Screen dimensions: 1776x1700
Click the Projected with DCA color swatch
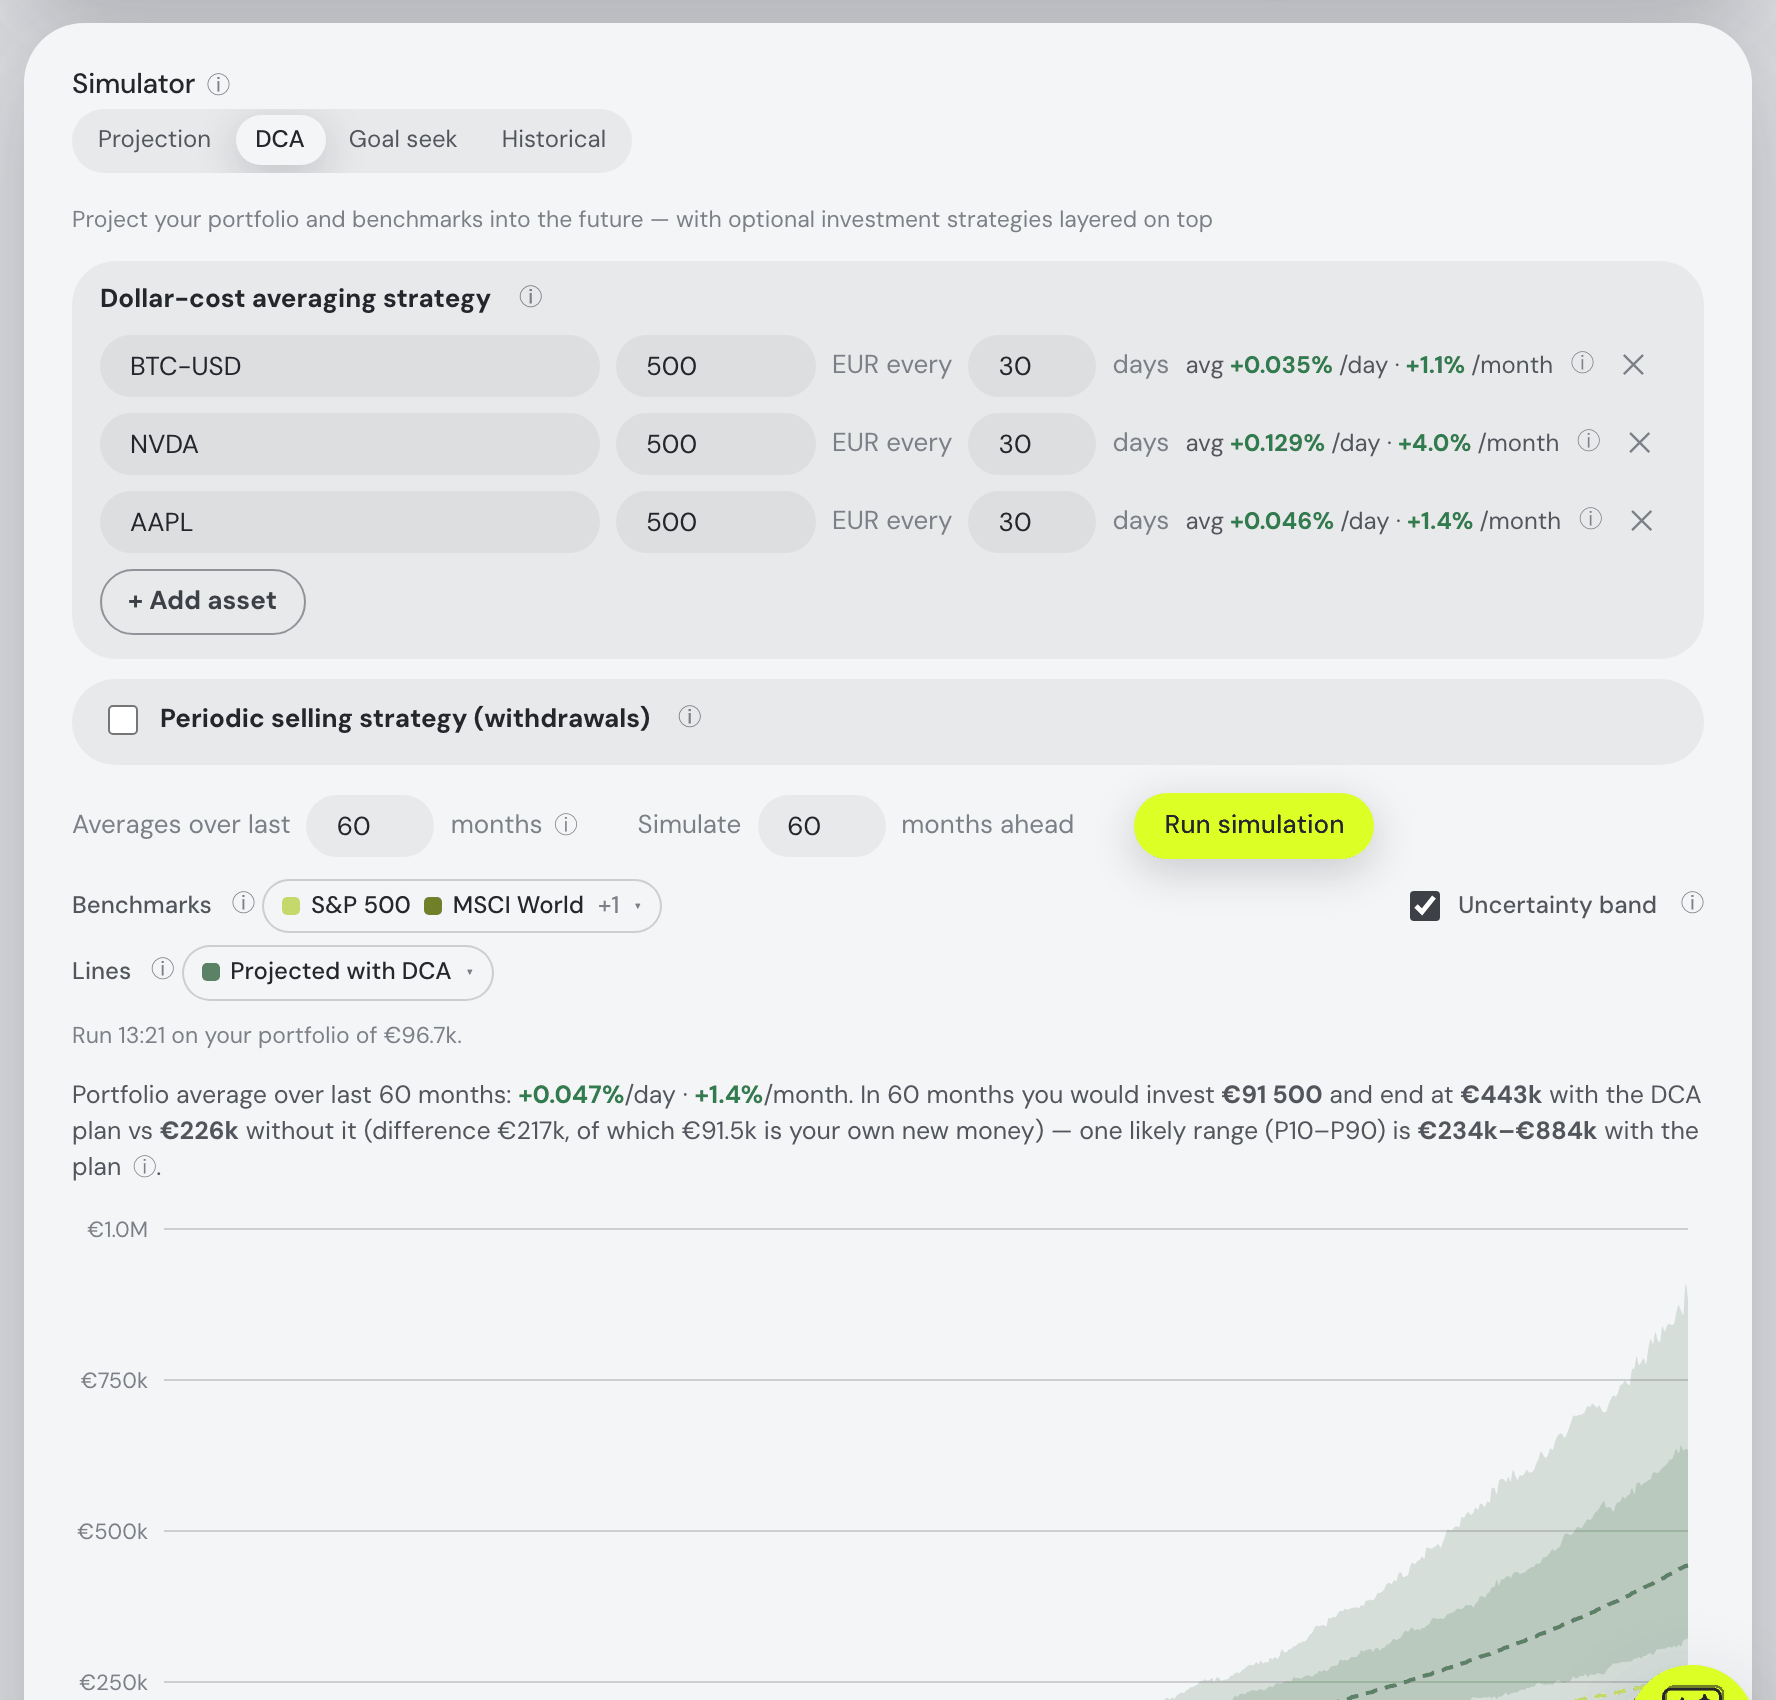coord(211,972)
